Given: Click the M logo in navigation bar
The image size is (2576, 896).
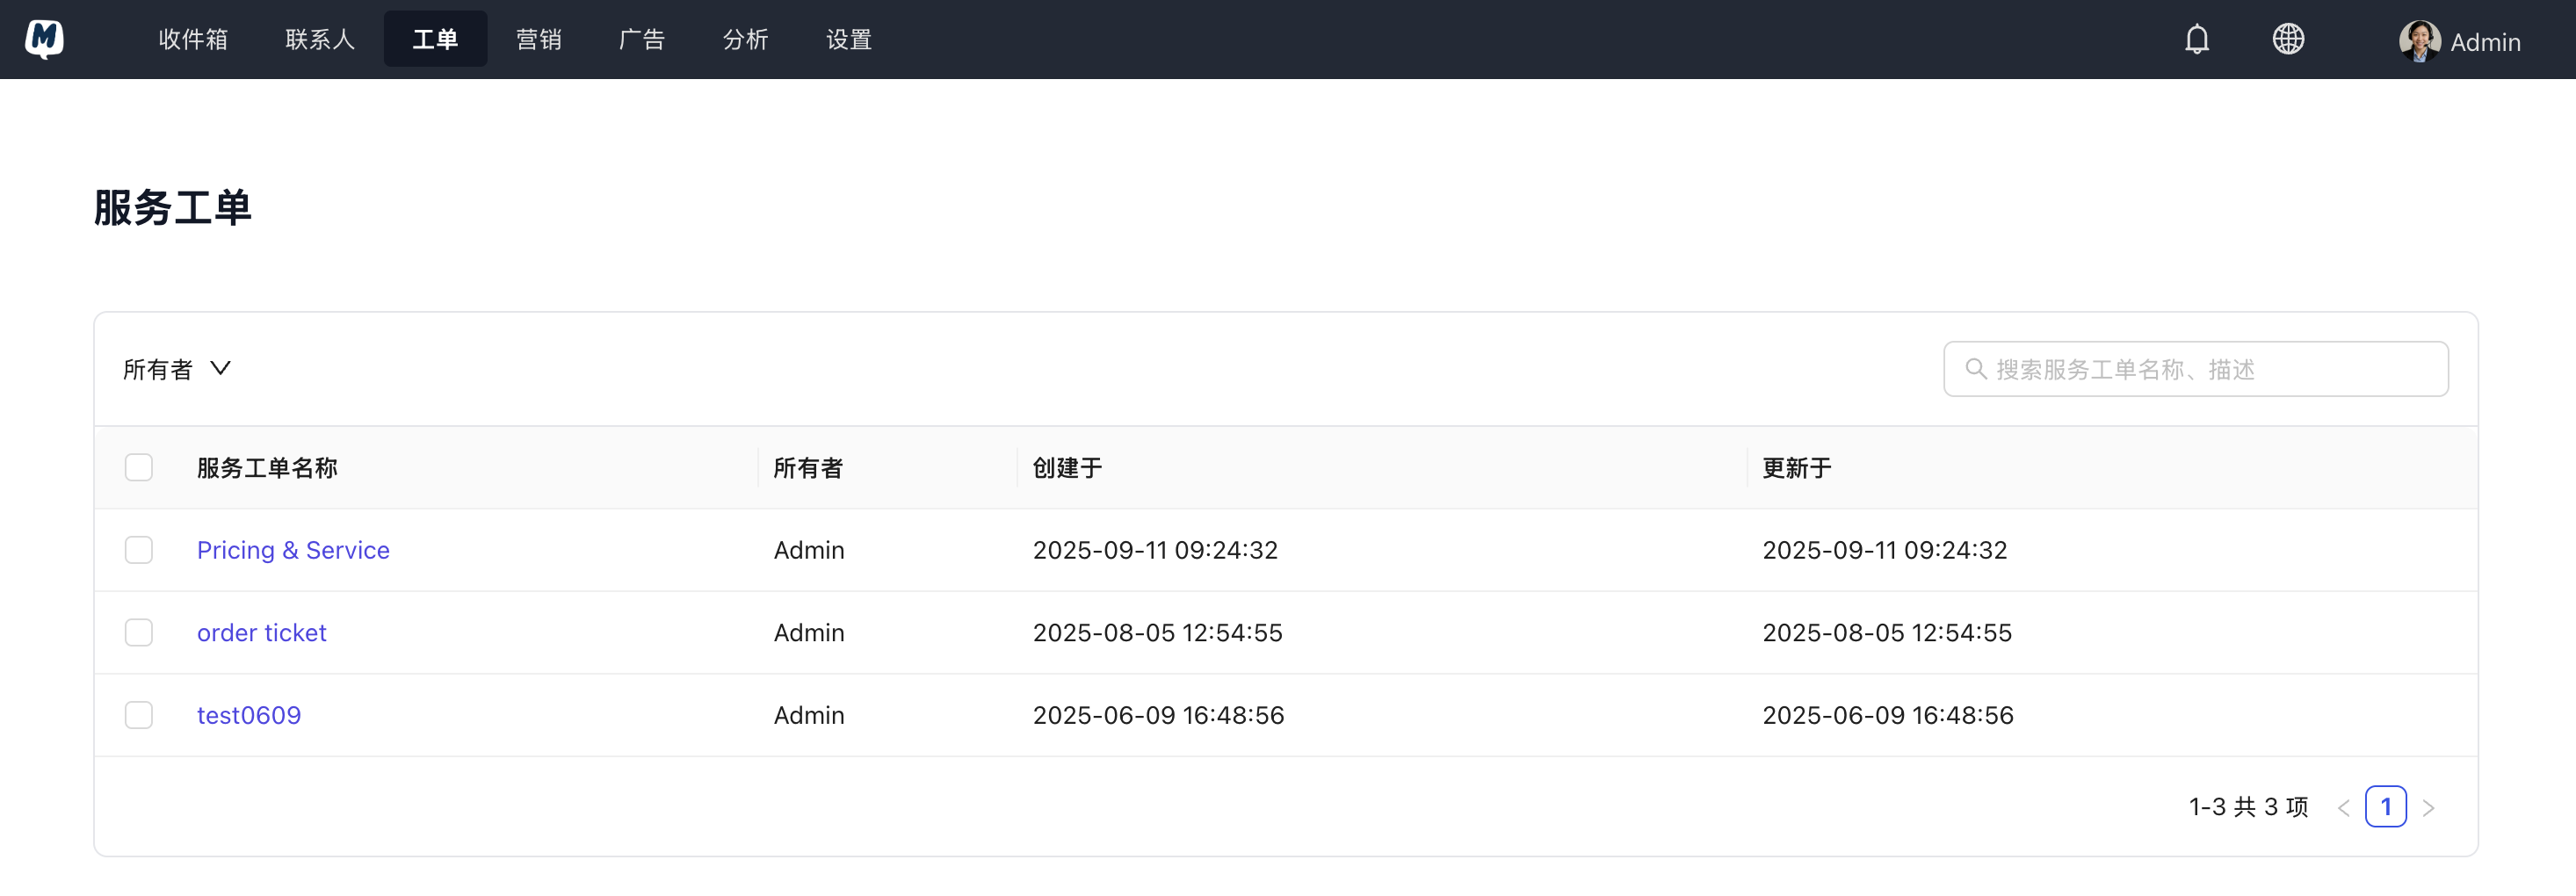Looking at the screenshot, I should (x=43, y=38).
